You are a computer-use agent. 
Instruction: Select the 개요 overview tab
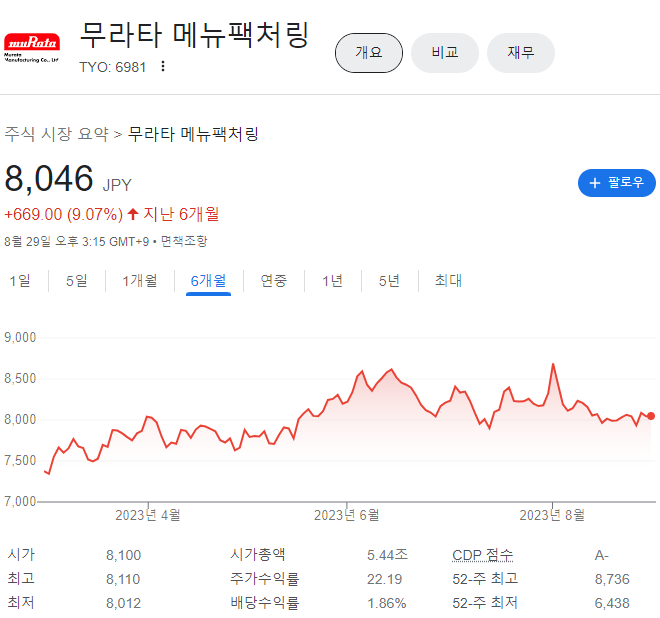(x=369, y=53)
